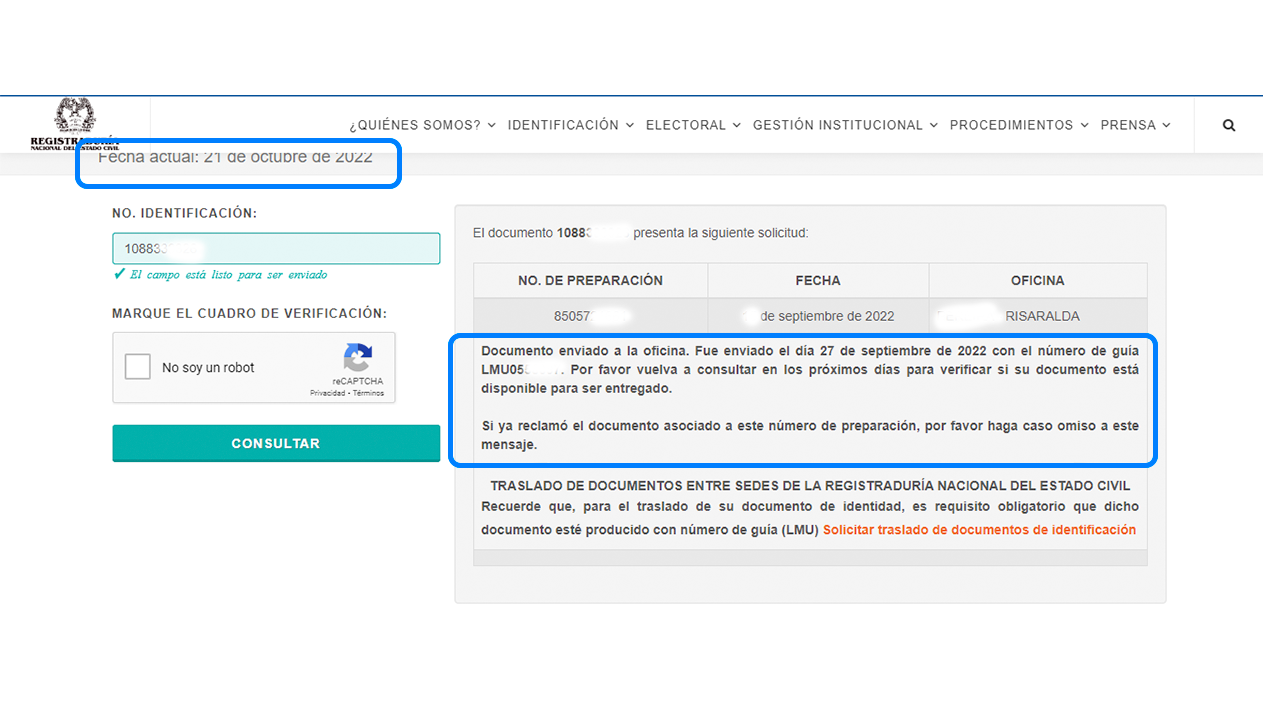Open the reCAPTCHA Términos link

(x=368, y=394)
